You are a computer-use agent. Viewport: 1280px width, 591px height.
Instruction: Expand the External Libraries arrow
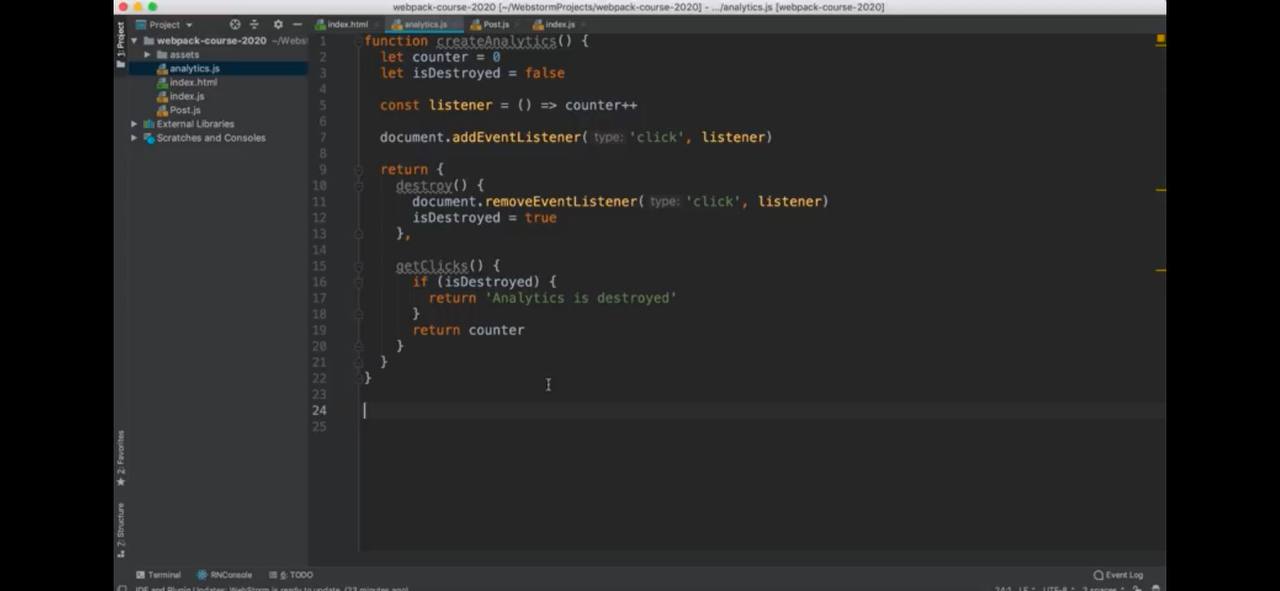134,124
